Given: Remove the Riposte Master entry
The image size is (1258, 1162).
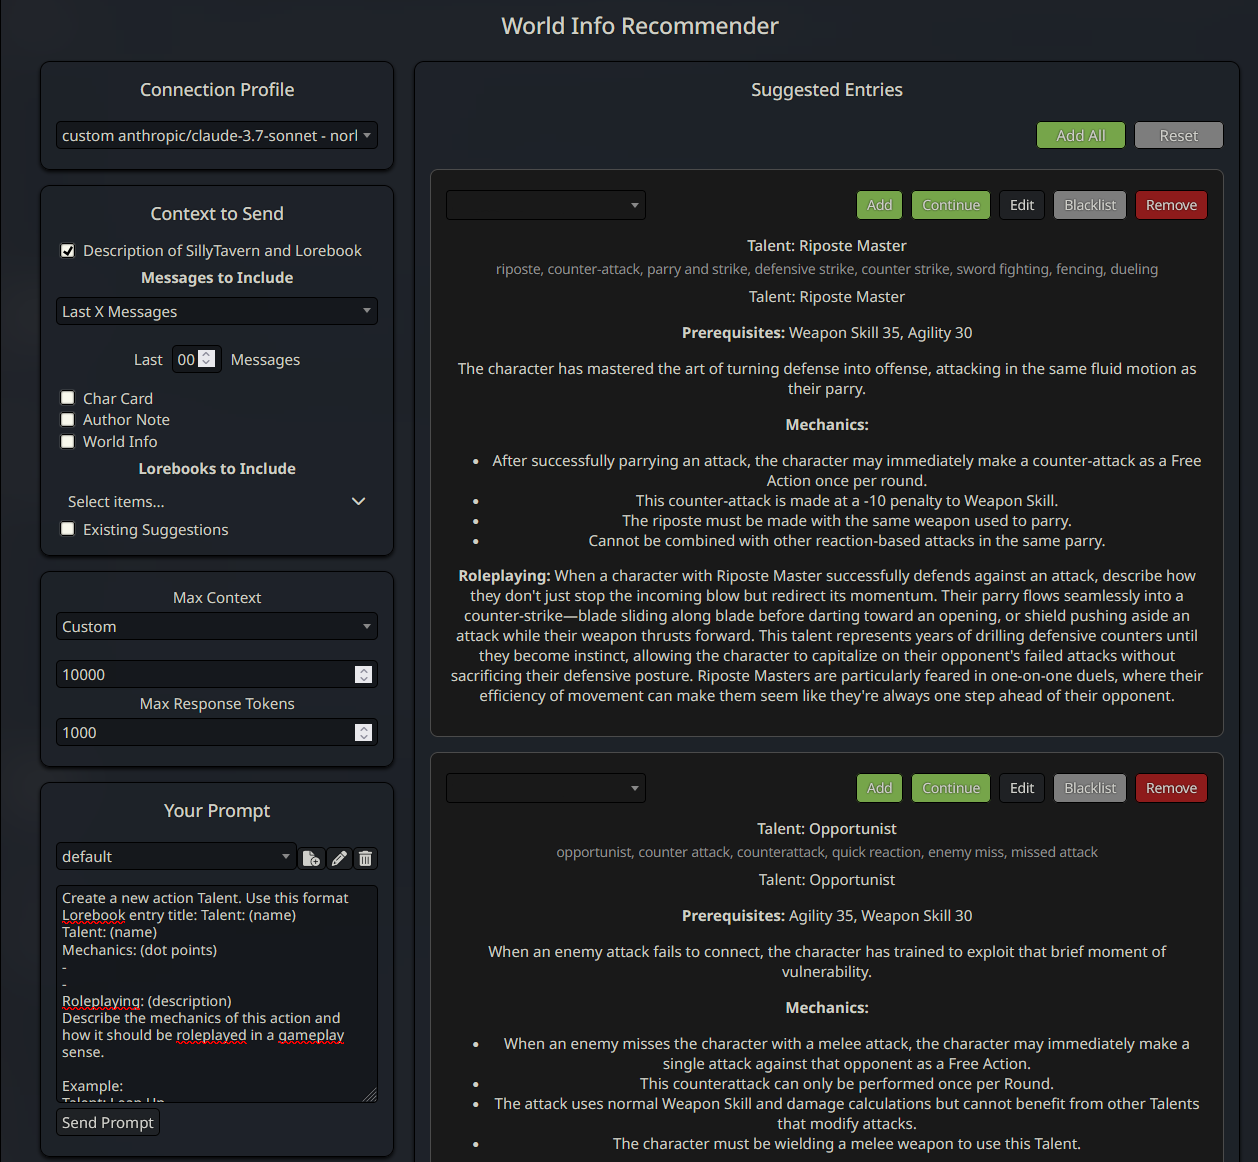Looking at the screenshot, I should click(x=1172, y=205).
